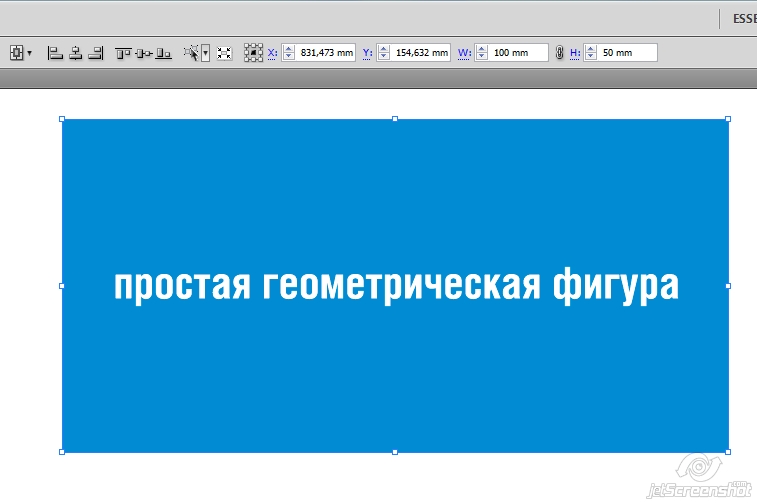The image size is (757, 504).
Task: Click the white text 'простая геометрическая фигура'
Action: (x=396, y=286)
